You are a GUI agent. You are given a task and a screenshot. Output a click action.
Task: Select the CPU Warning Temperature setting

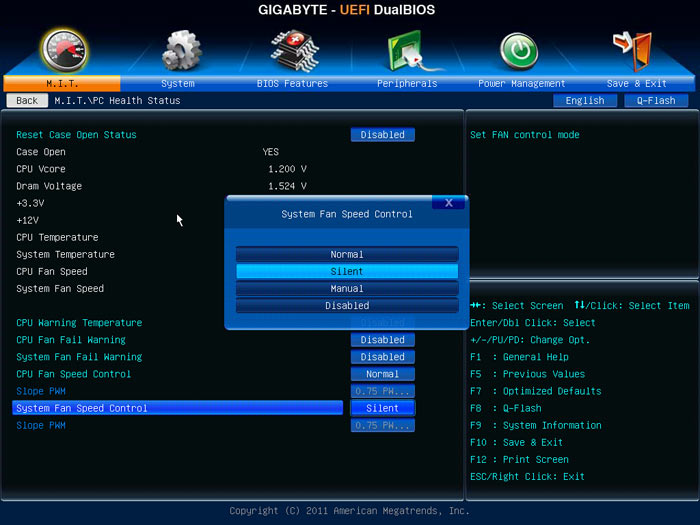coord(79,322)
